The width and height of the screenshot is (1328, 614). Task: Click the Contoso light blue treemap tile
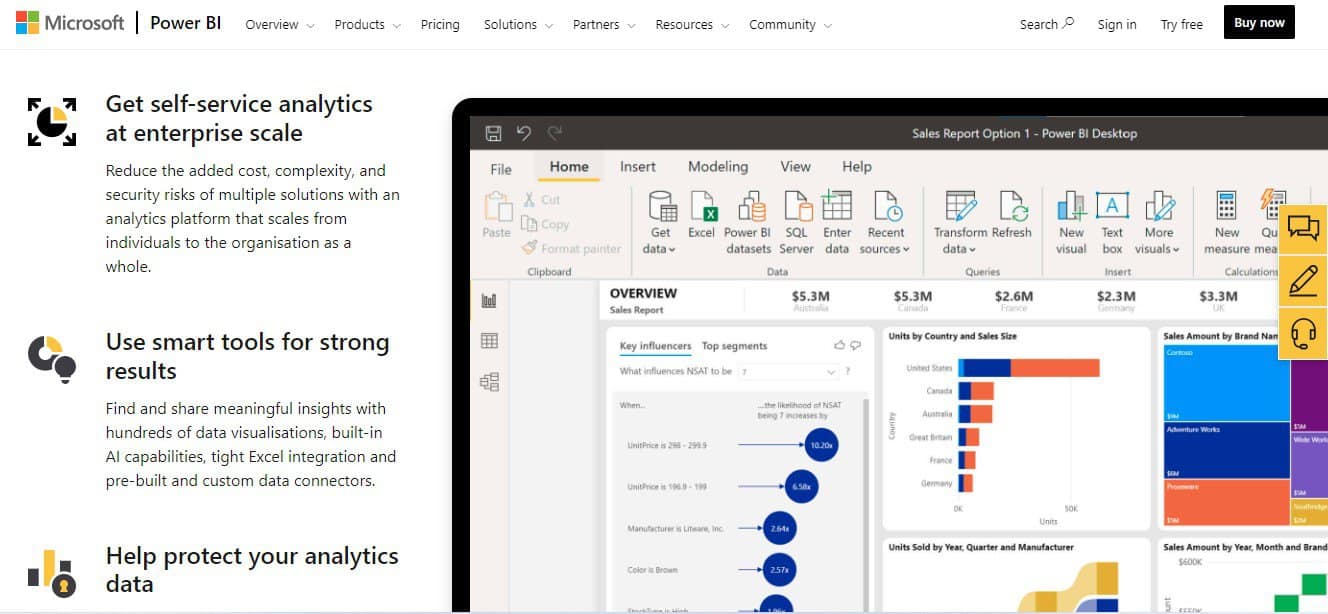[1226, 381]
